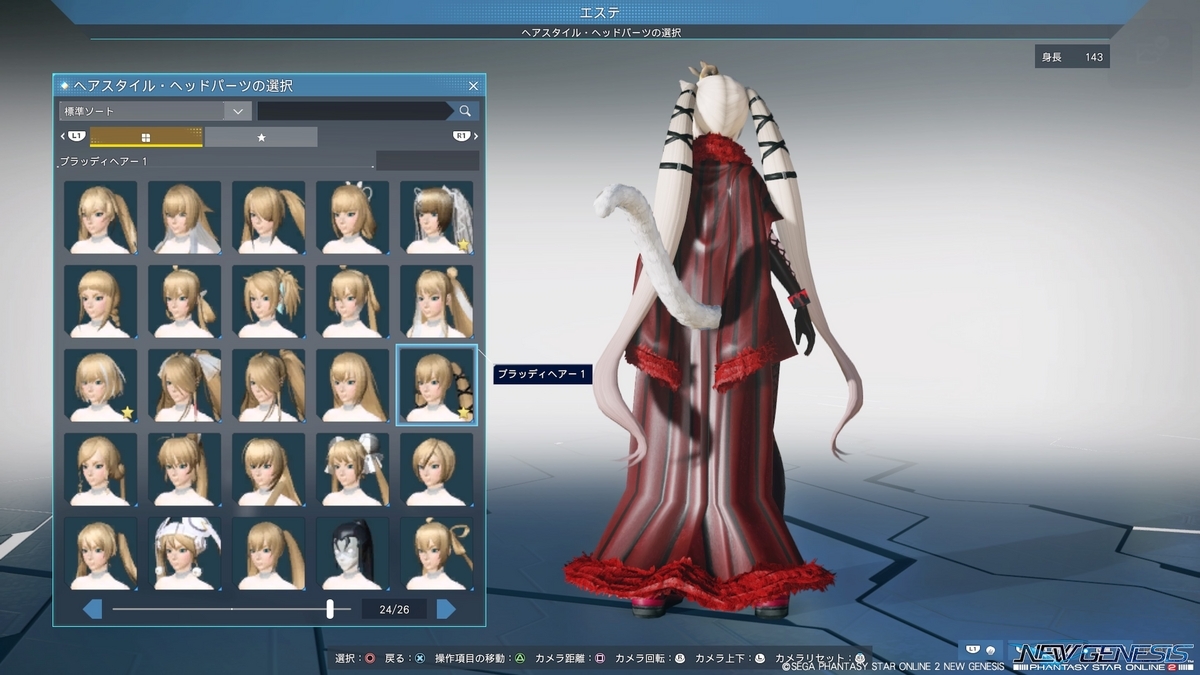Click the エステ header title
1200x675 pixels.
[600, 12]
